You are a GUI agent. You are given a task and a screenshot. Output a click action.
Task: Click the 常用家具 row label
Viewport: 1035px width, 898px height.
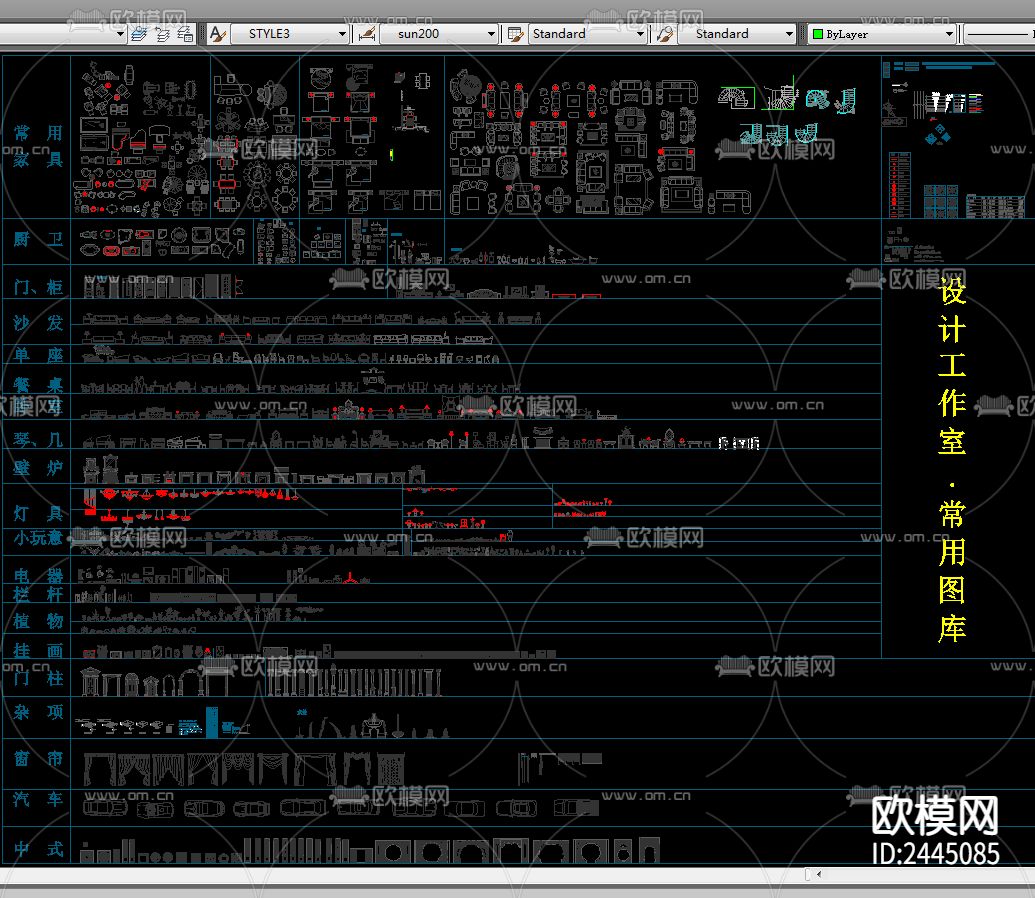(38, 147)
